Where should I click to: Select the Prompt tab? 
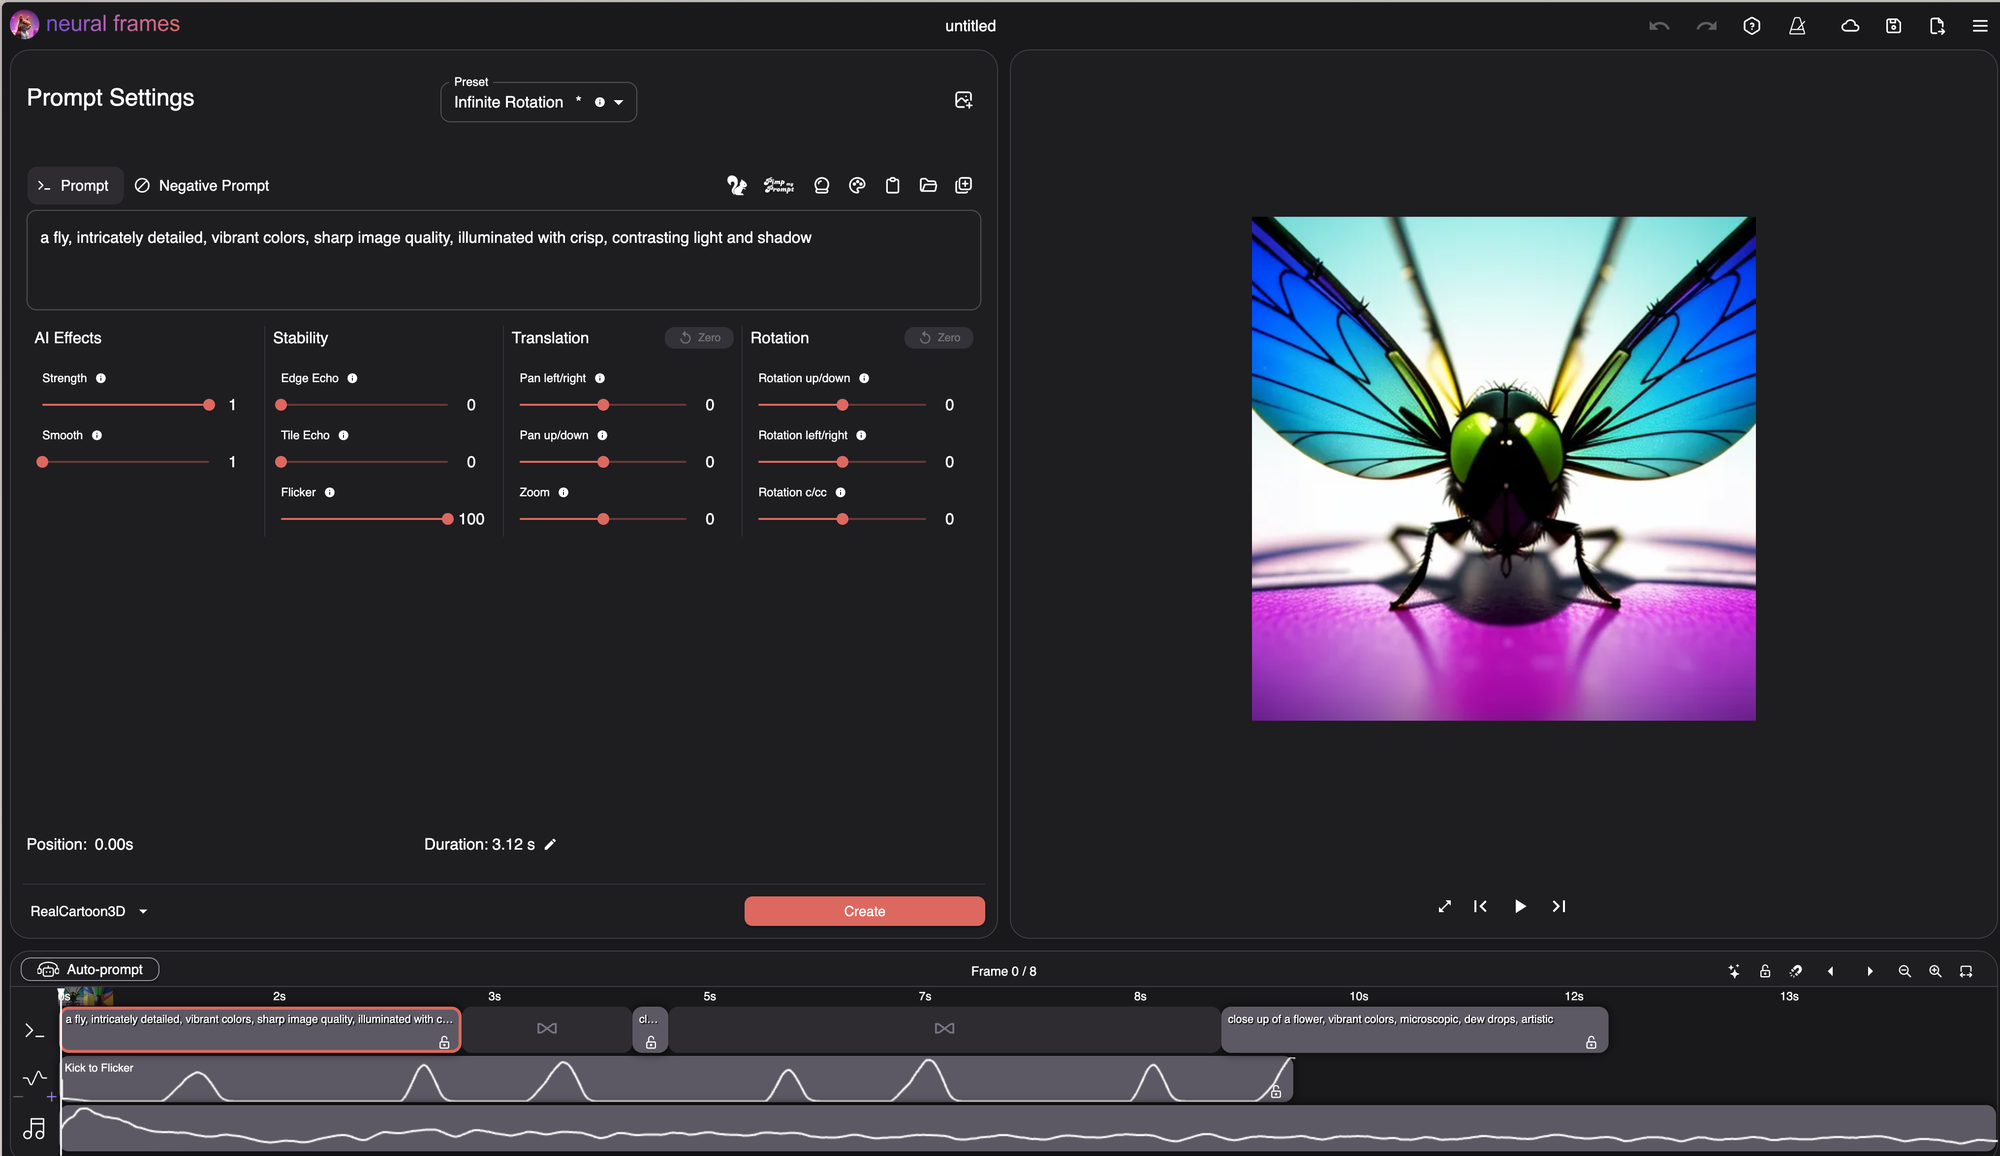pyautogui.click(x=74, y=186)
